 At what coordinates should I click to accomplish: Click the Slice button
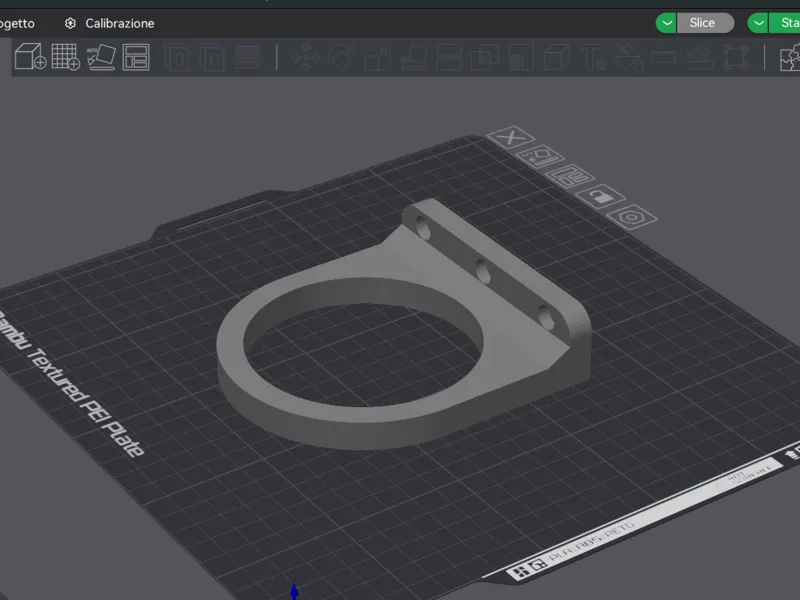click(705, 23)
